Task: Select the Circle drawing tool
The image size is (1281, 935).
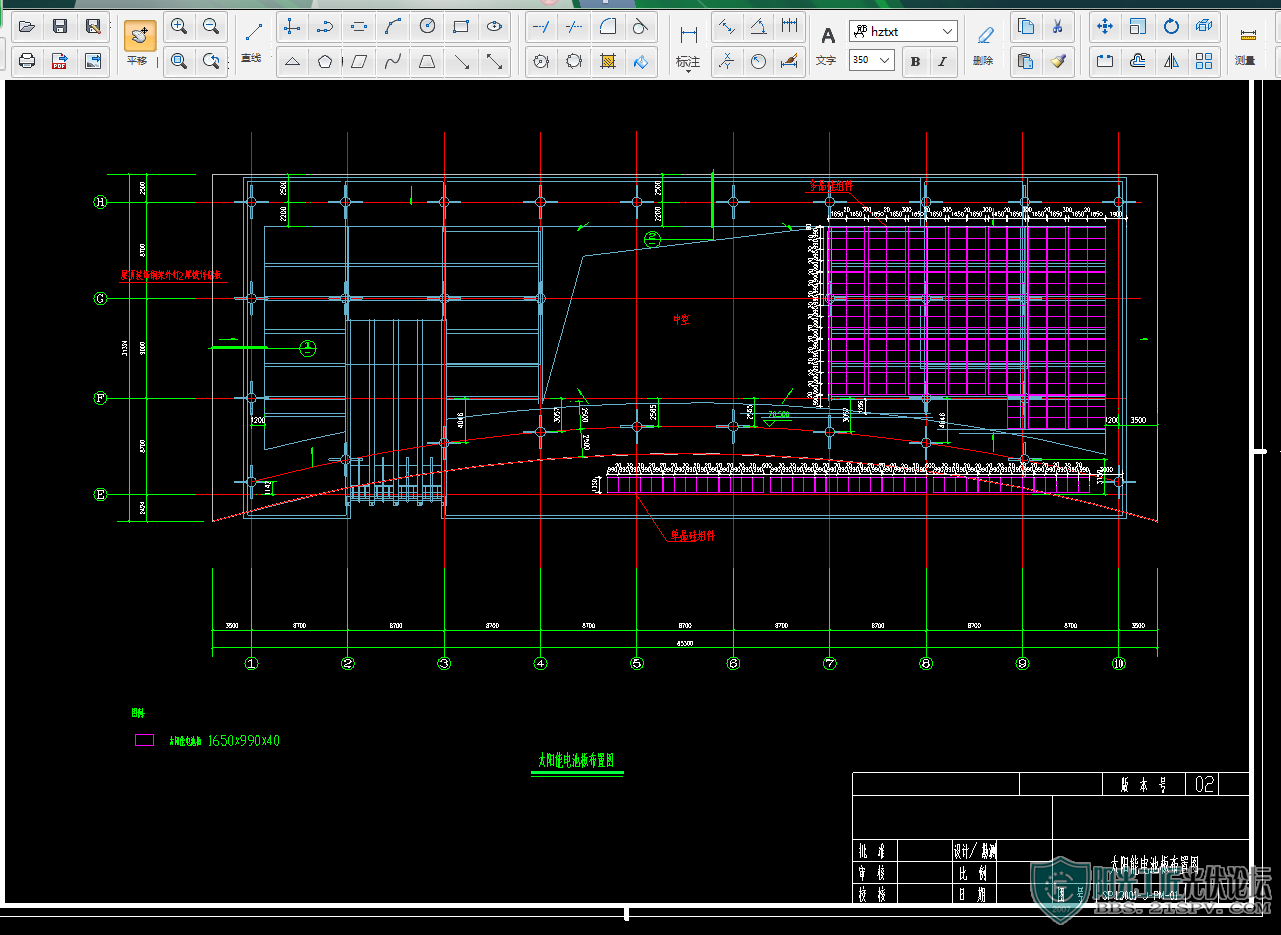Action: click(427, 27)
